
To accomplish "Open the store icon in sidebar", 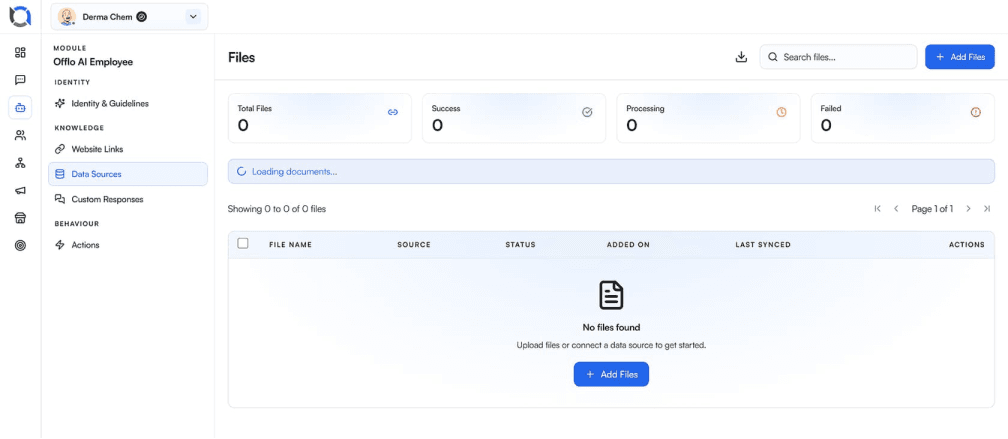I will pos(20,219).
